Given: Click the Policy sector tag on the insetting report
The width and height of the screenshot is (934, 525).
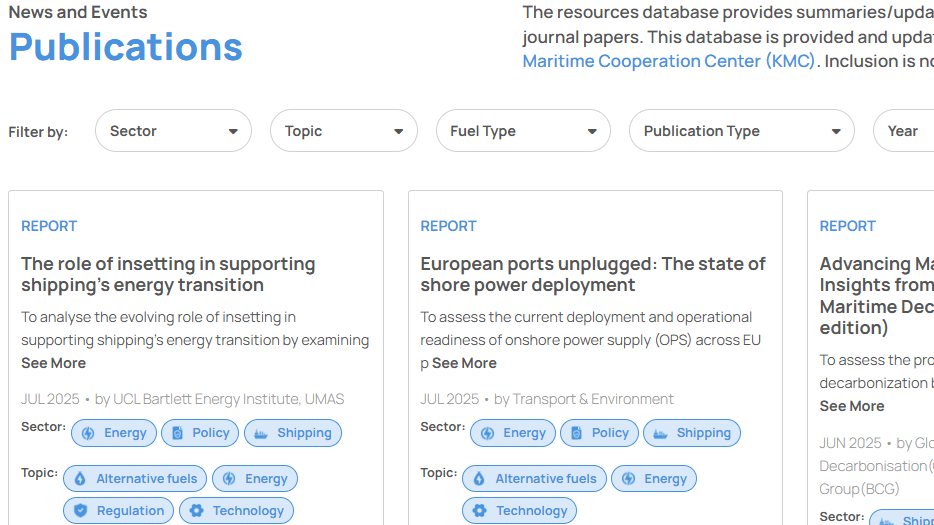Looking at the screenshot, I should pos(201,433).
